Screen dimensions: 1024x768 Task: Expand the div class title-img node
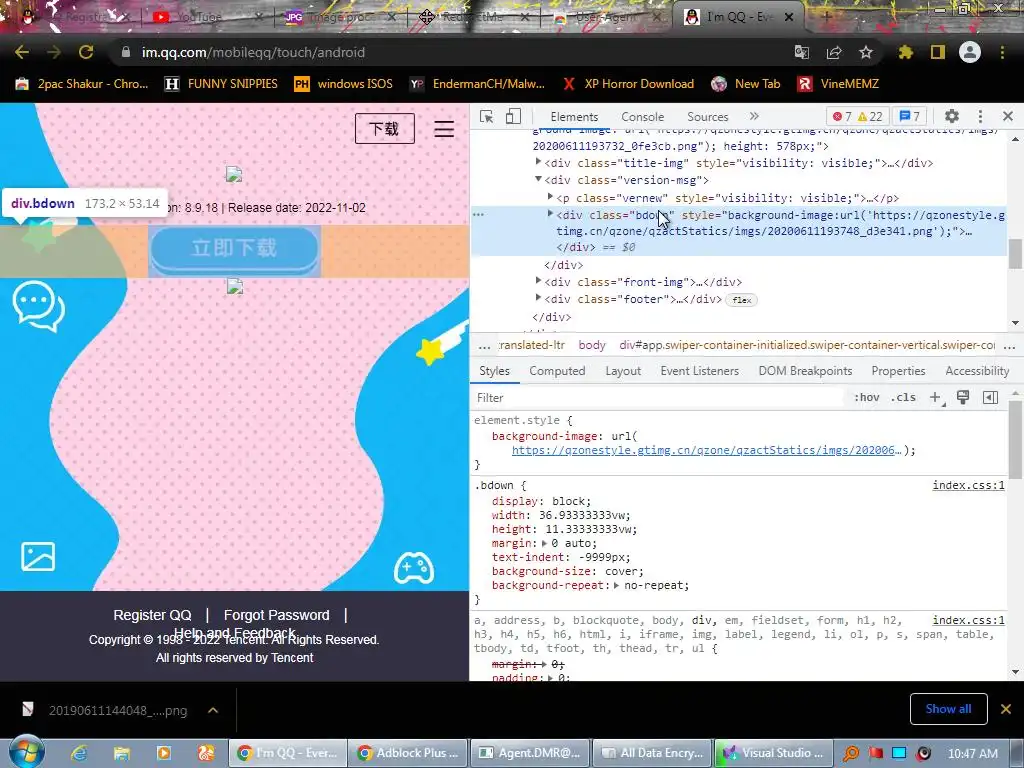(538, 162)
